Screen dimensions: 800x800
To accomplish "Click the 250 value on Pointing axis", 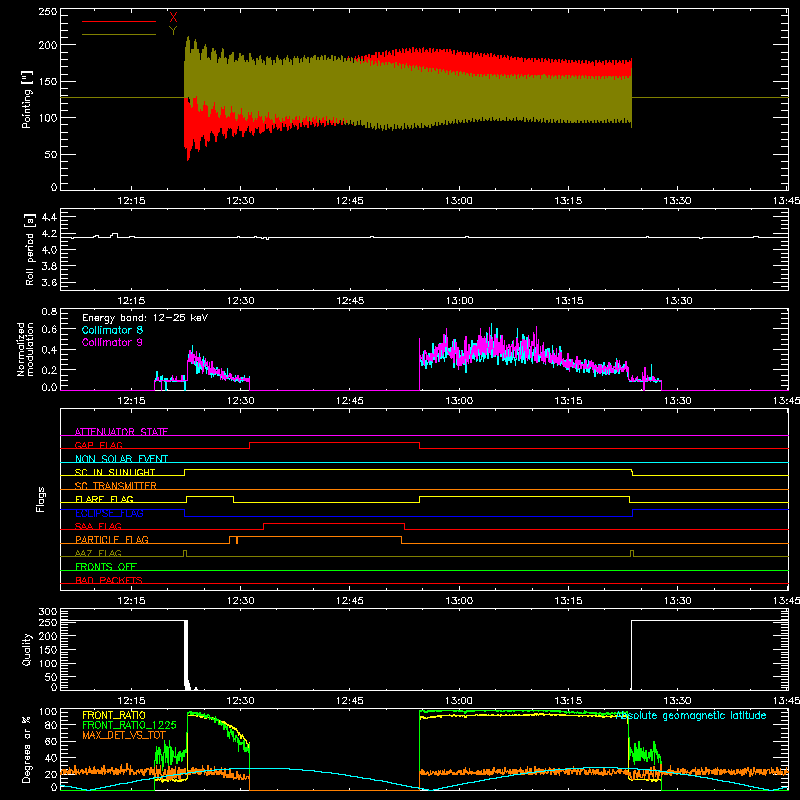I will pos(48,11).
